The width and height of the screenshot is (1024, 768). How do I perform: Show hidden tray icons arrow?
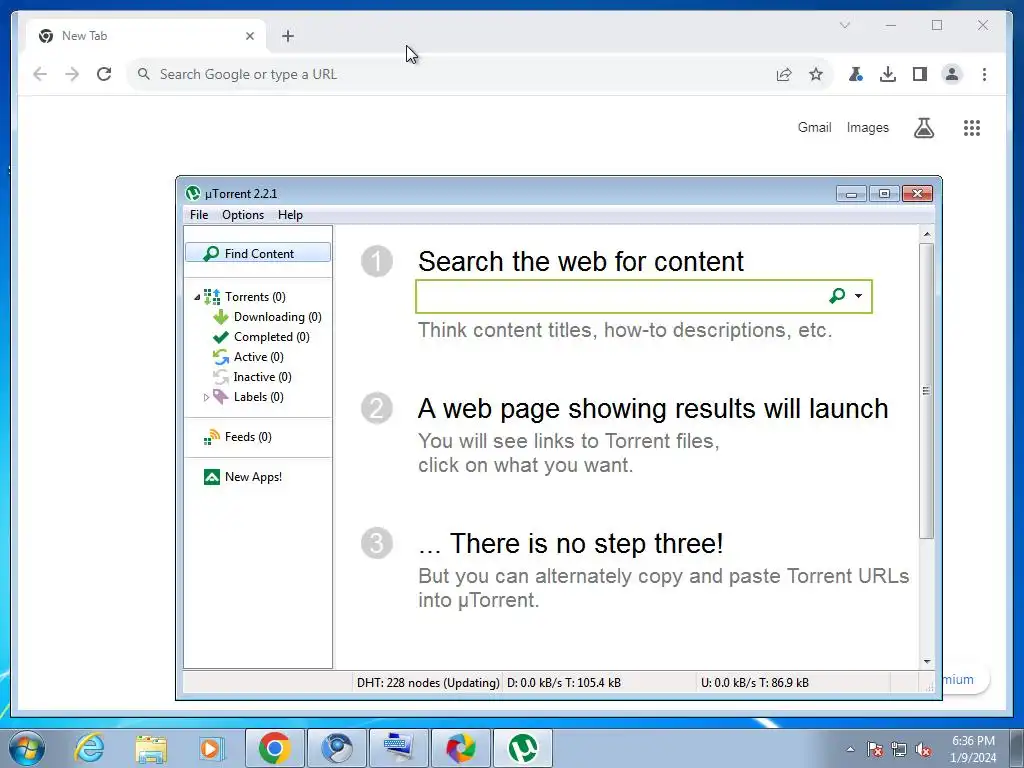tap(850, 750)
